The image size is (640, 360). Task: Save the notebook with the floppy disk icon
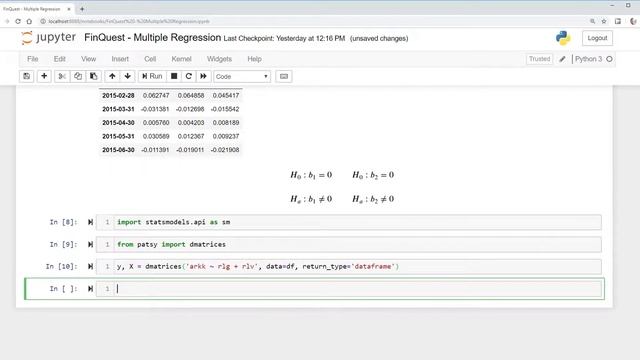27,76
